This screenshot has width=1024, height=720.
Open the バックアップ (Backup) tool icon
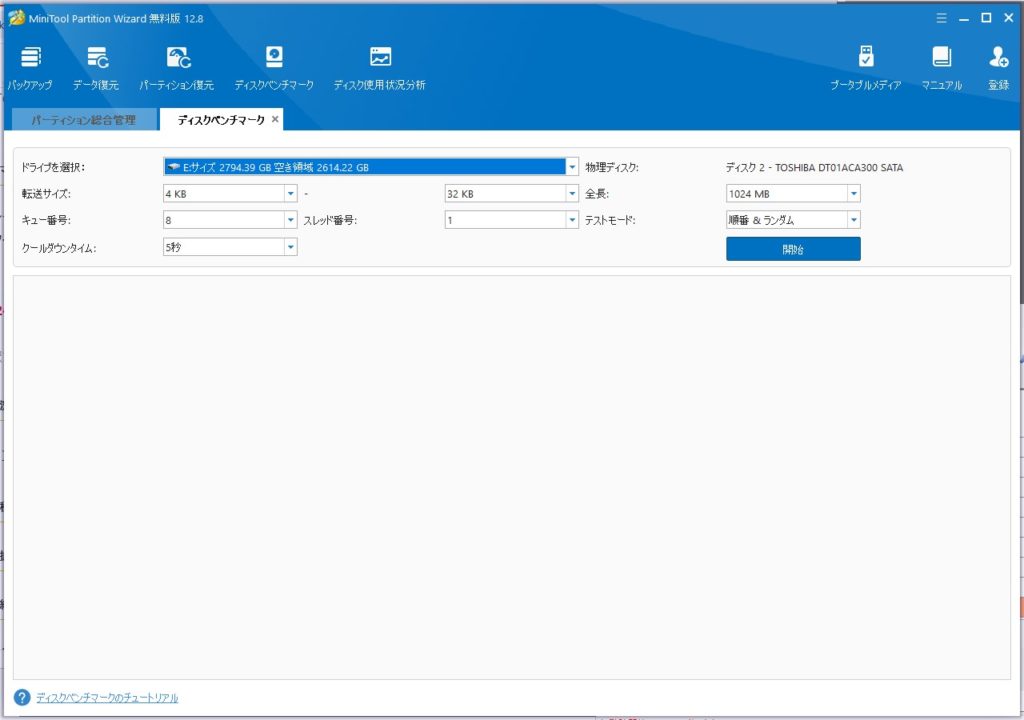(x=31, y=57)
